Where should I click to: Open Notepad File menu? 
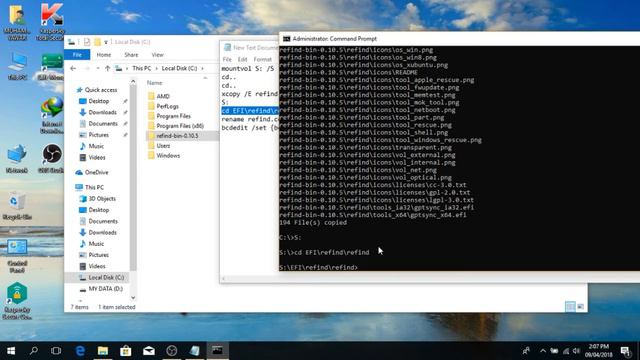tap(227, 60)
